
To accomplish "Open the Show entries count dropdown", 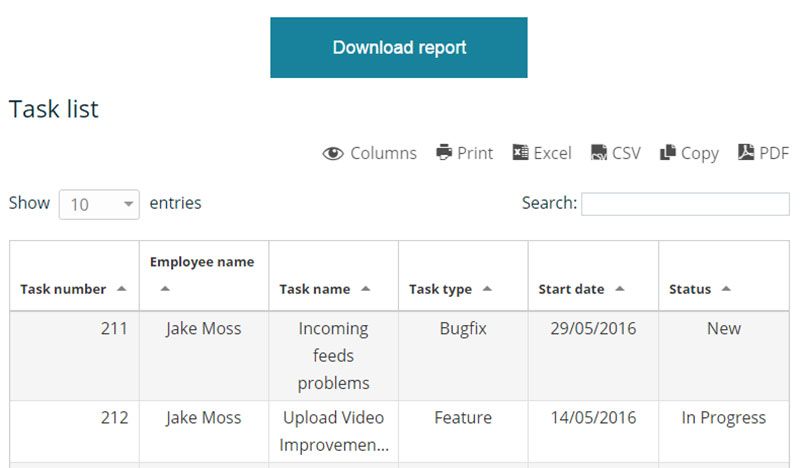I will pyautogui.click(x=99, y=205).
